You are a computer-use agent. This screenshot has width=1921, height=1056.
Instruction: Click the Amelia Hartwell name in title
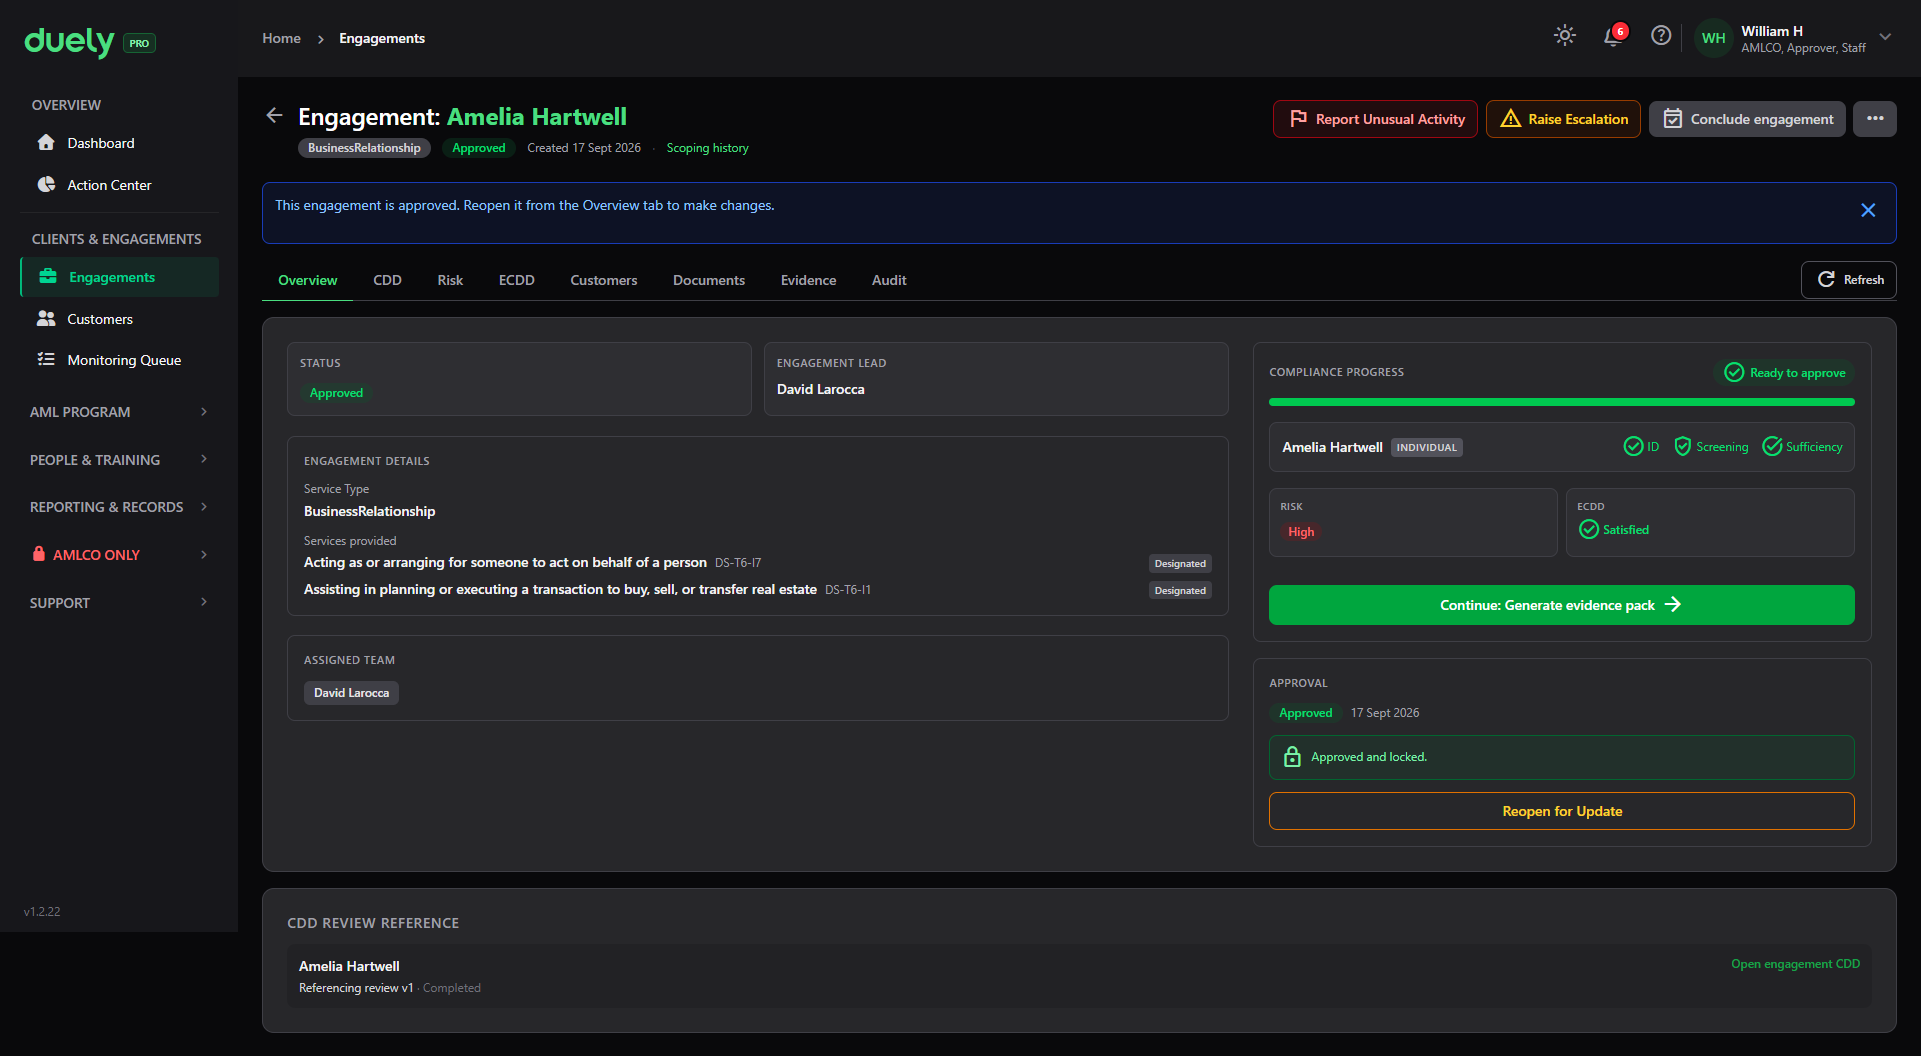coord(537,117)
